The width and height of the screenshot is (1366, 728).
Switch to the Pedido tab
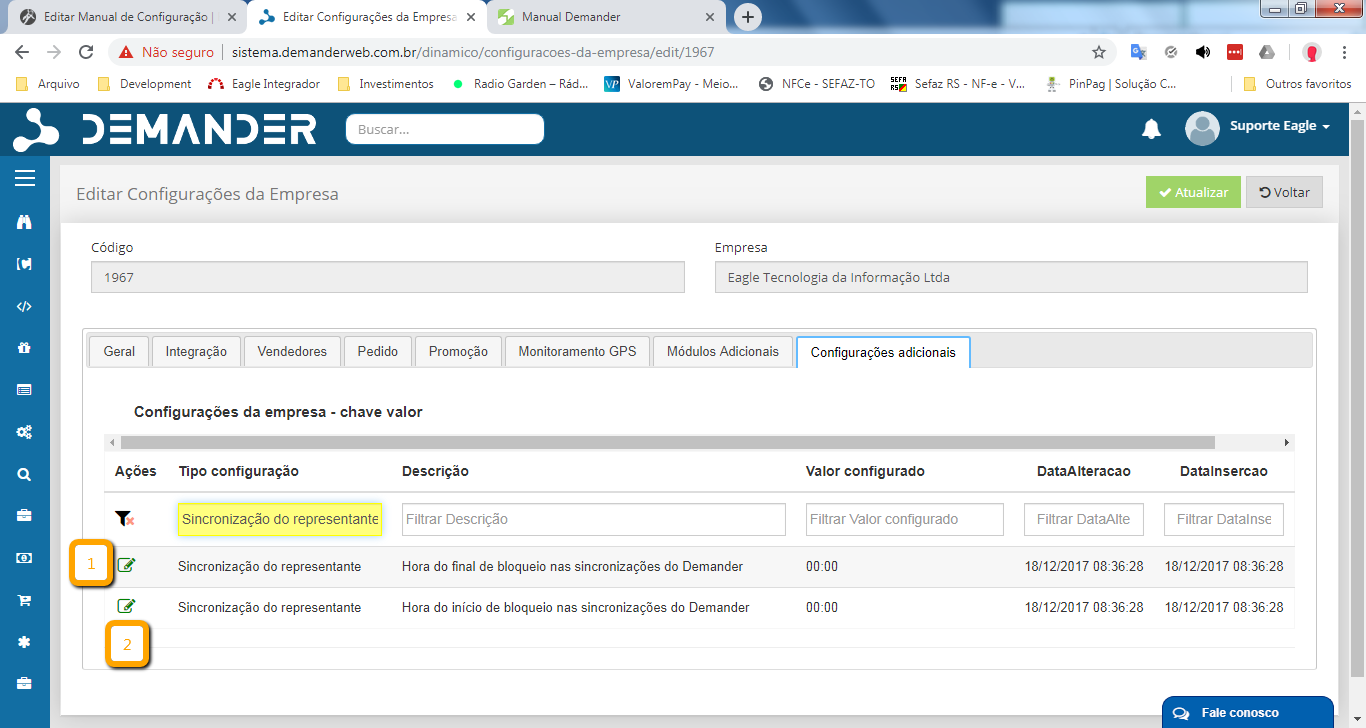(378, 351)
